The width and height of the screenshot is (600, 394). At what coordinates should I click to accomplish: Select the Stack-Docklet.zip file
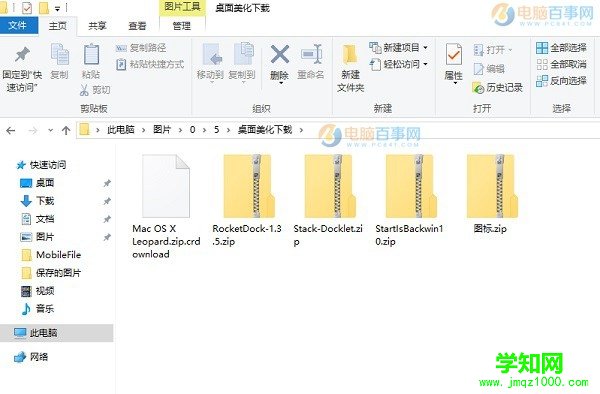pyautogui.click(x=328, y=200)
